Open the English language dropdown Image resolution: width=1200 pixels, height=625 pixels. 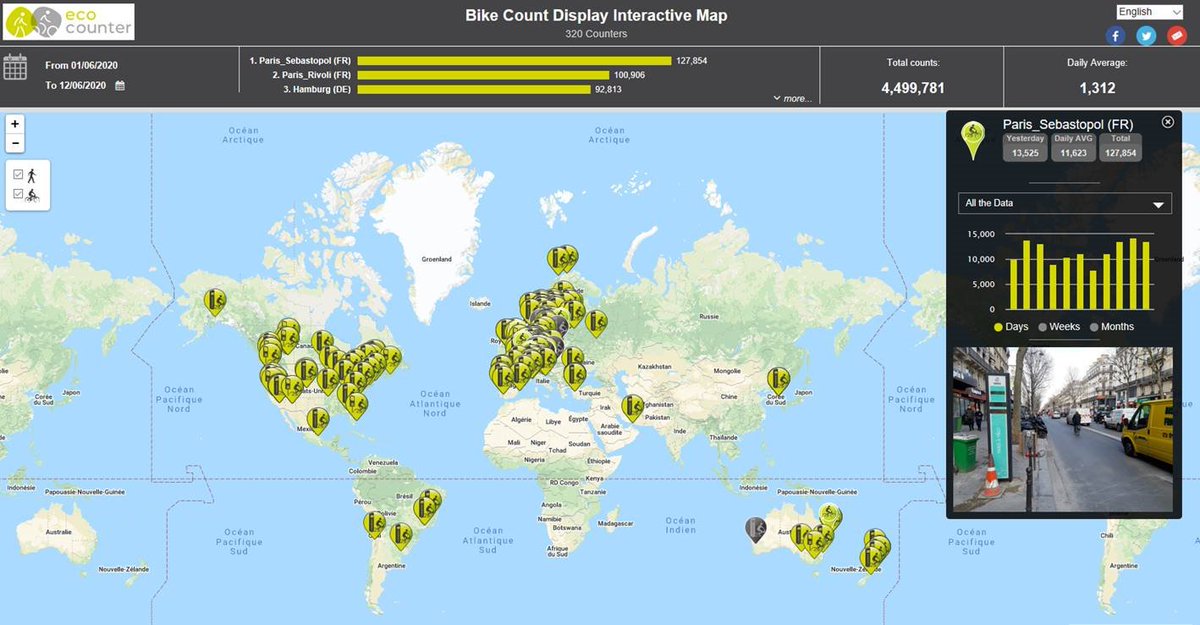click(x=1148, y=11)
